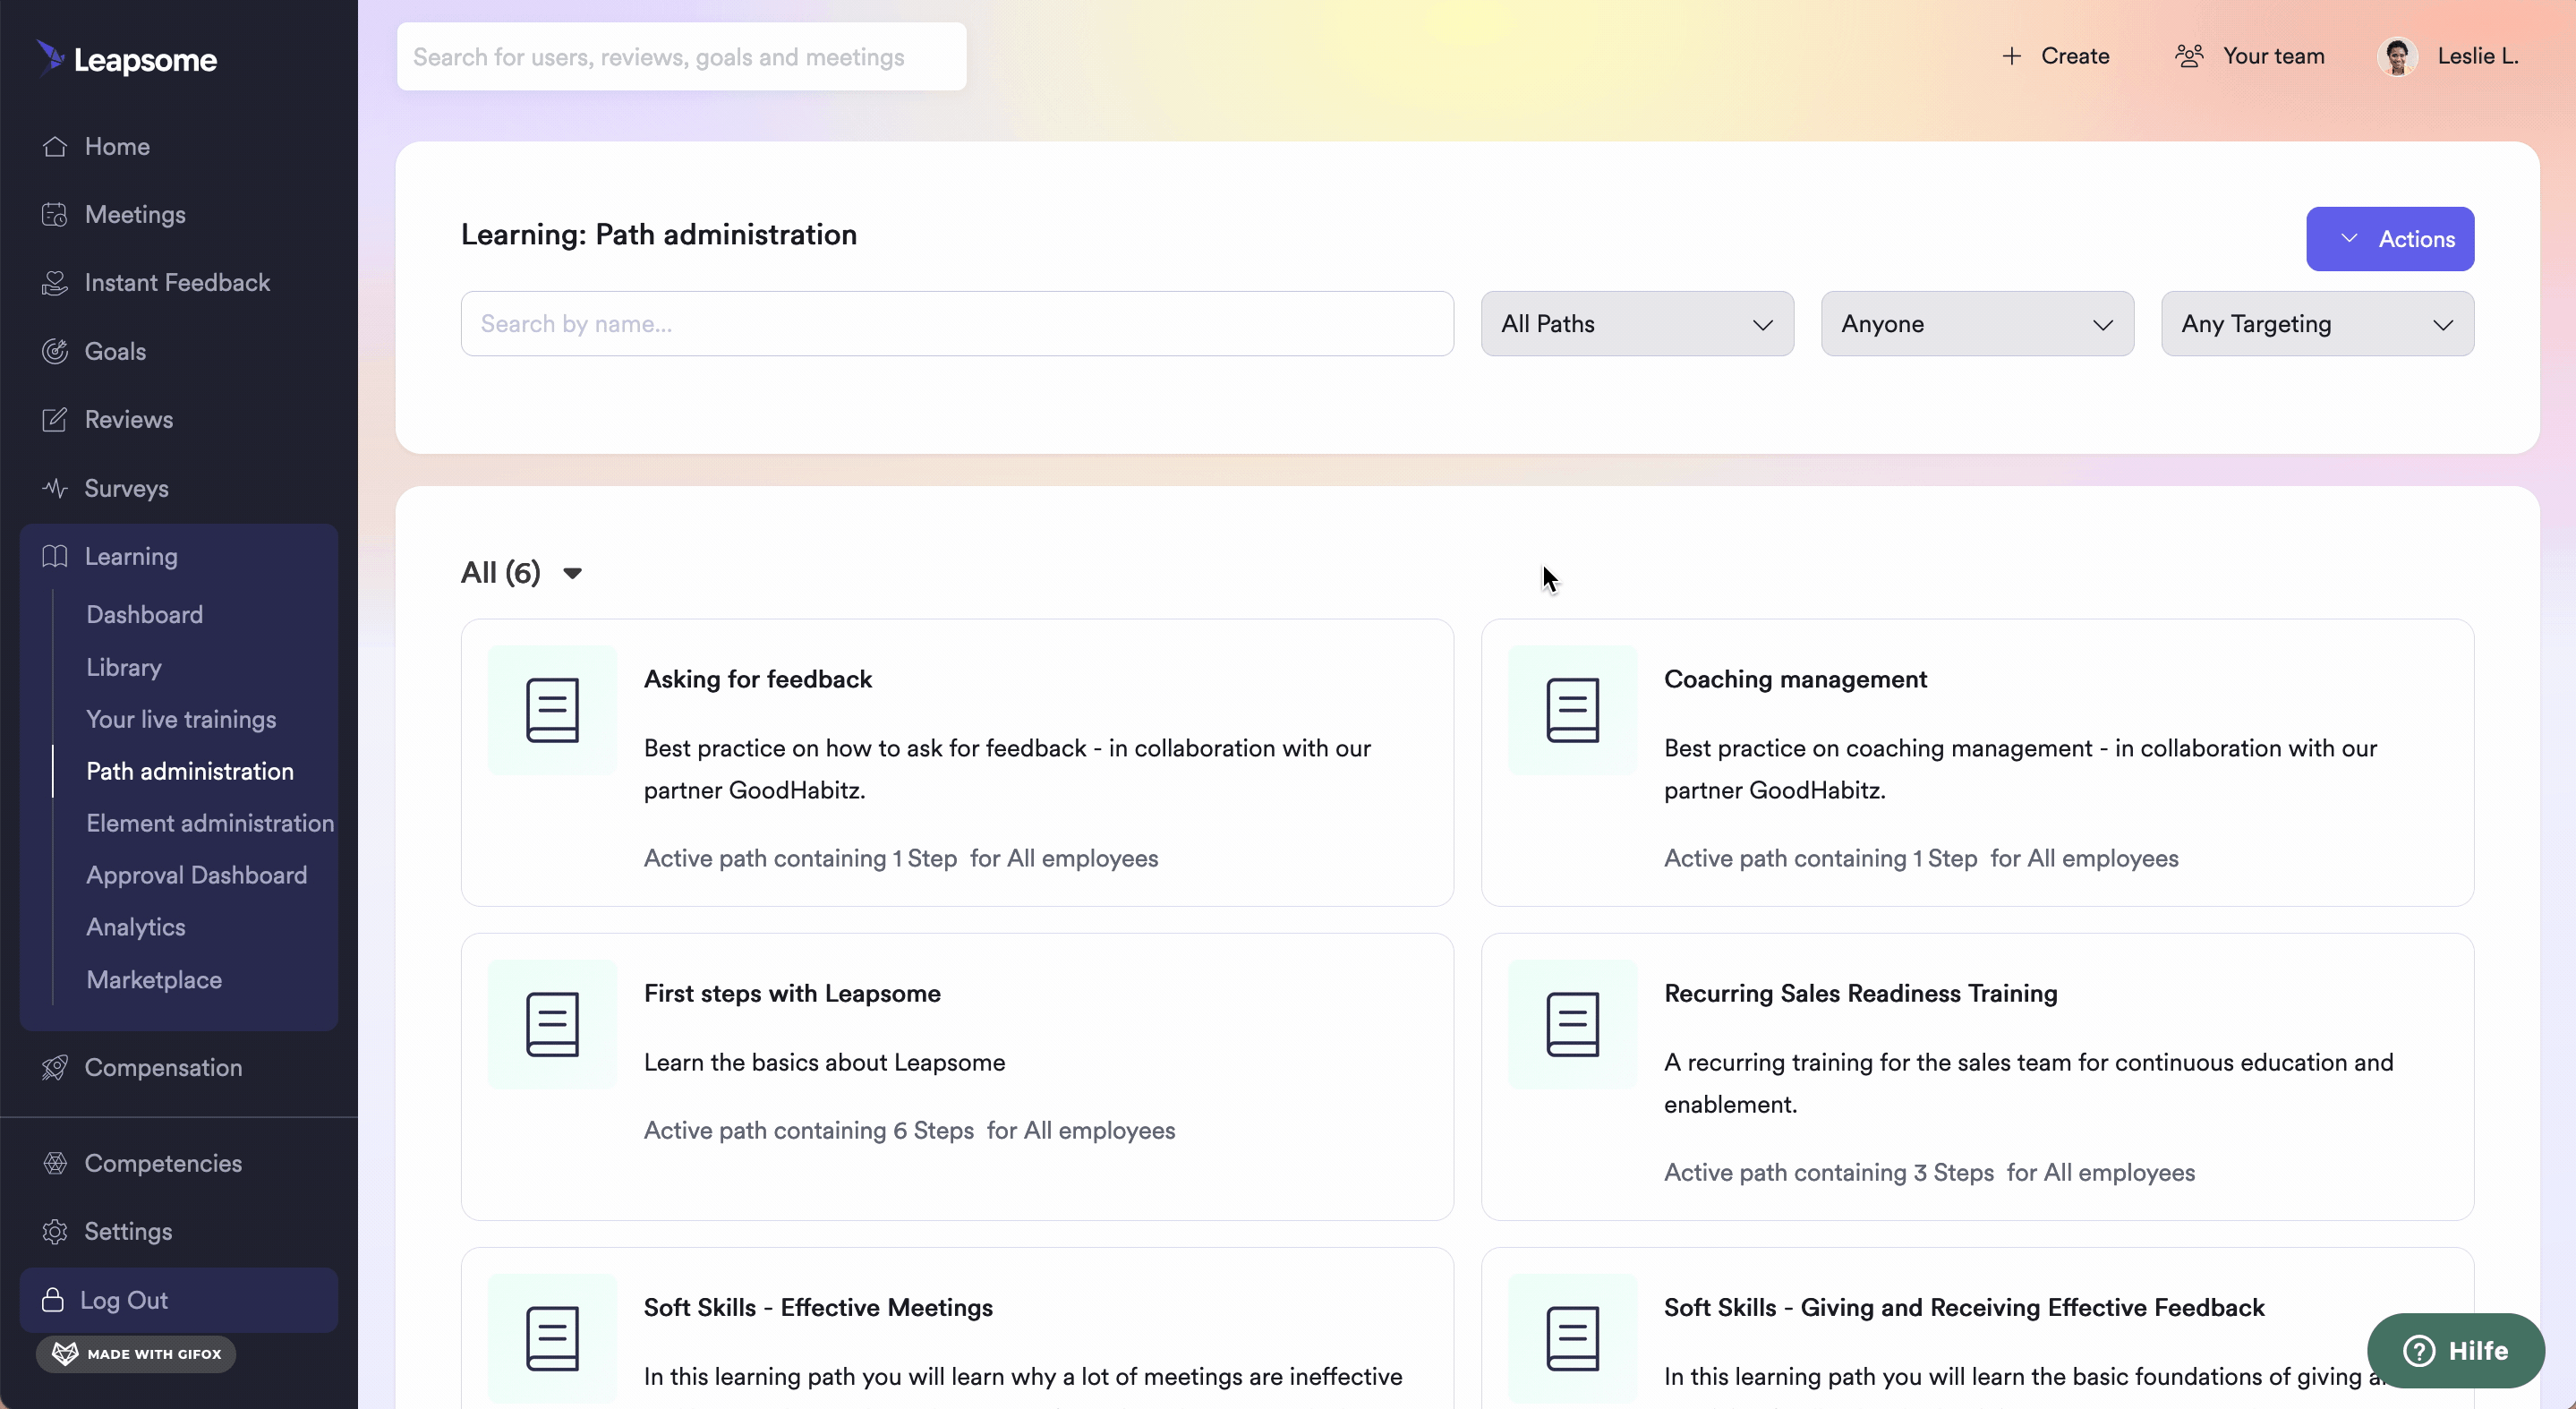Viewport: 2576px width, 1409px height.
Task: Select the Meetings icon
Action: tap(55, 214)
